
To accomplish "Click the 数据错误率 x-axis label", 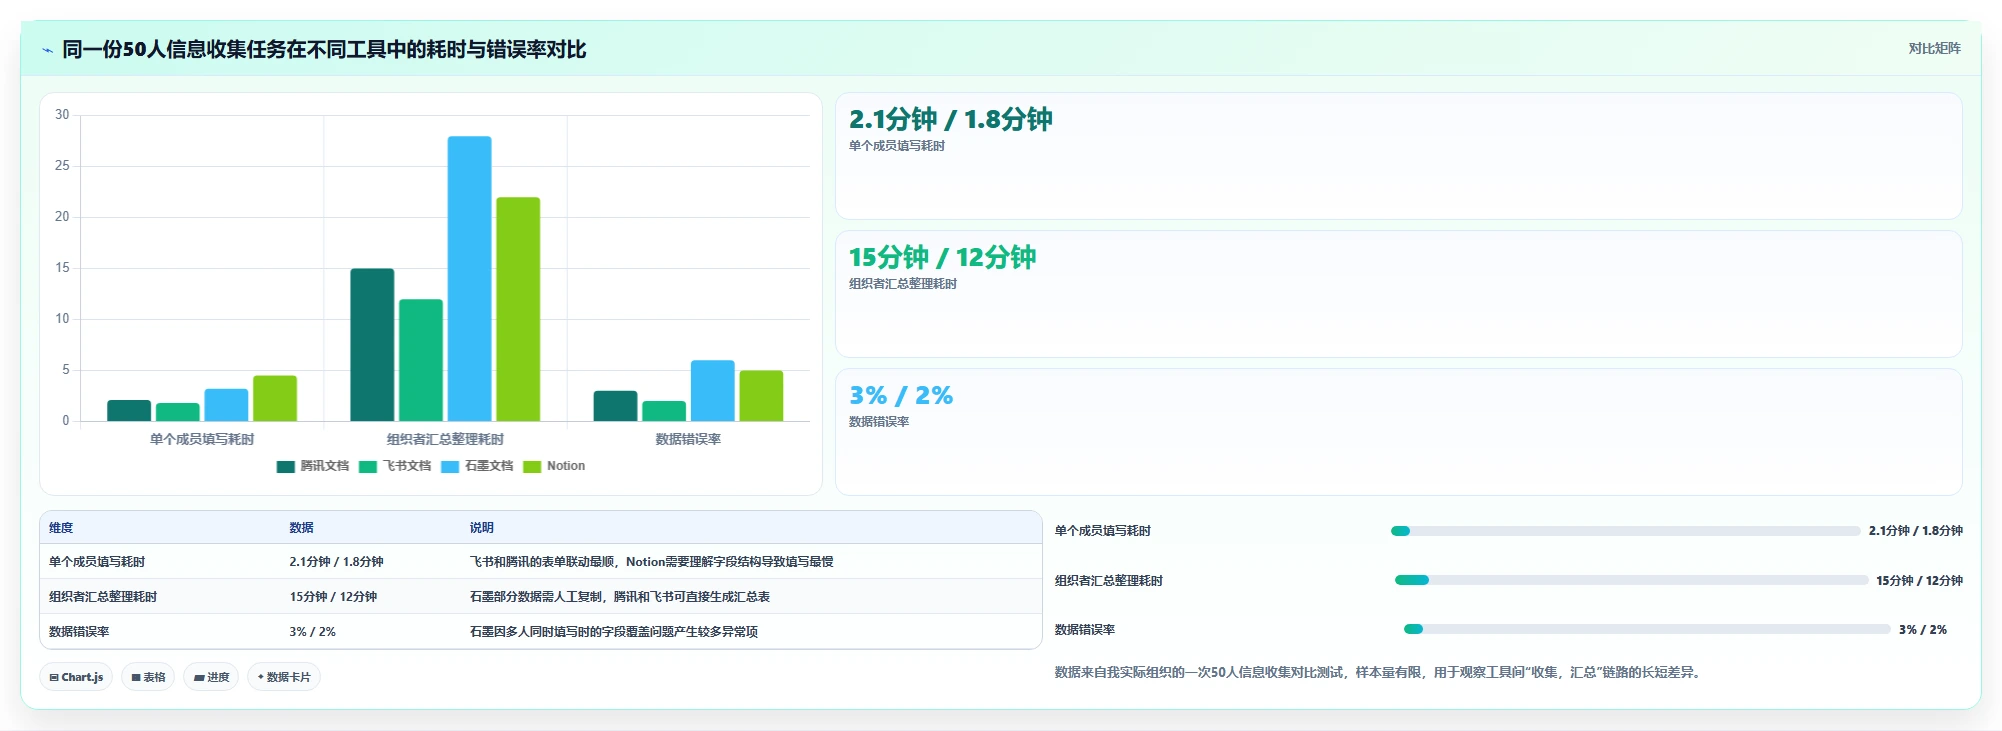I will click(x=688, y=439).
